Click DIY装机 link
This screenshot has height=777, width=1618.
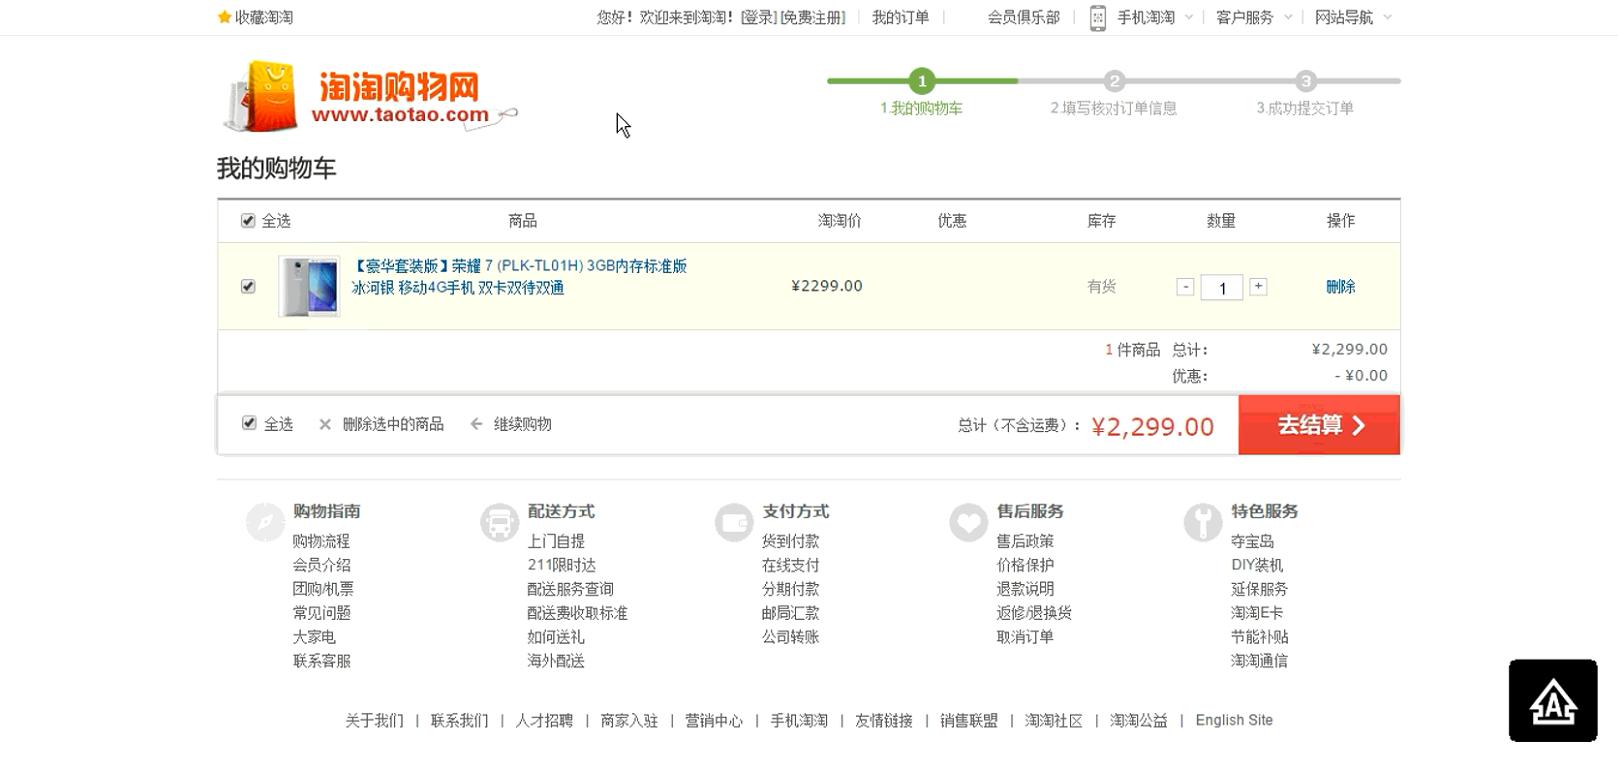point(1257,565)
